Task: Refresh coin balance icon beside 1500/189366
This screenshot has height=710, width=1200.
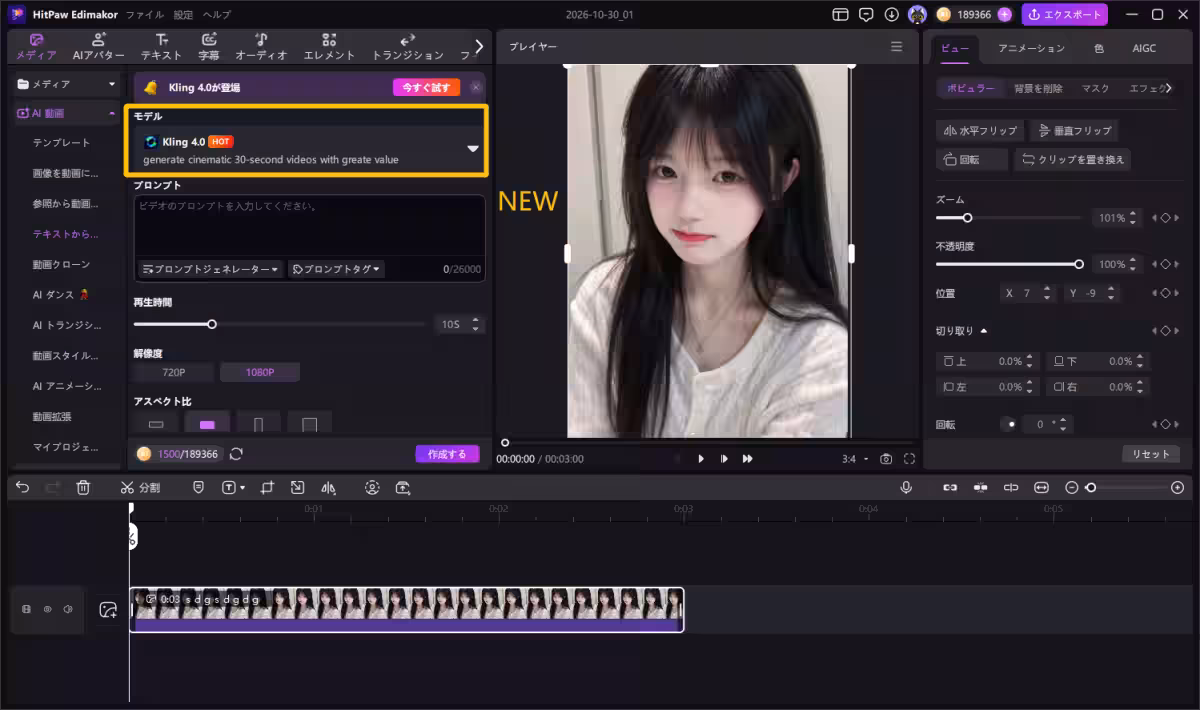Action: pyautogui.click(x=236, y=454)
